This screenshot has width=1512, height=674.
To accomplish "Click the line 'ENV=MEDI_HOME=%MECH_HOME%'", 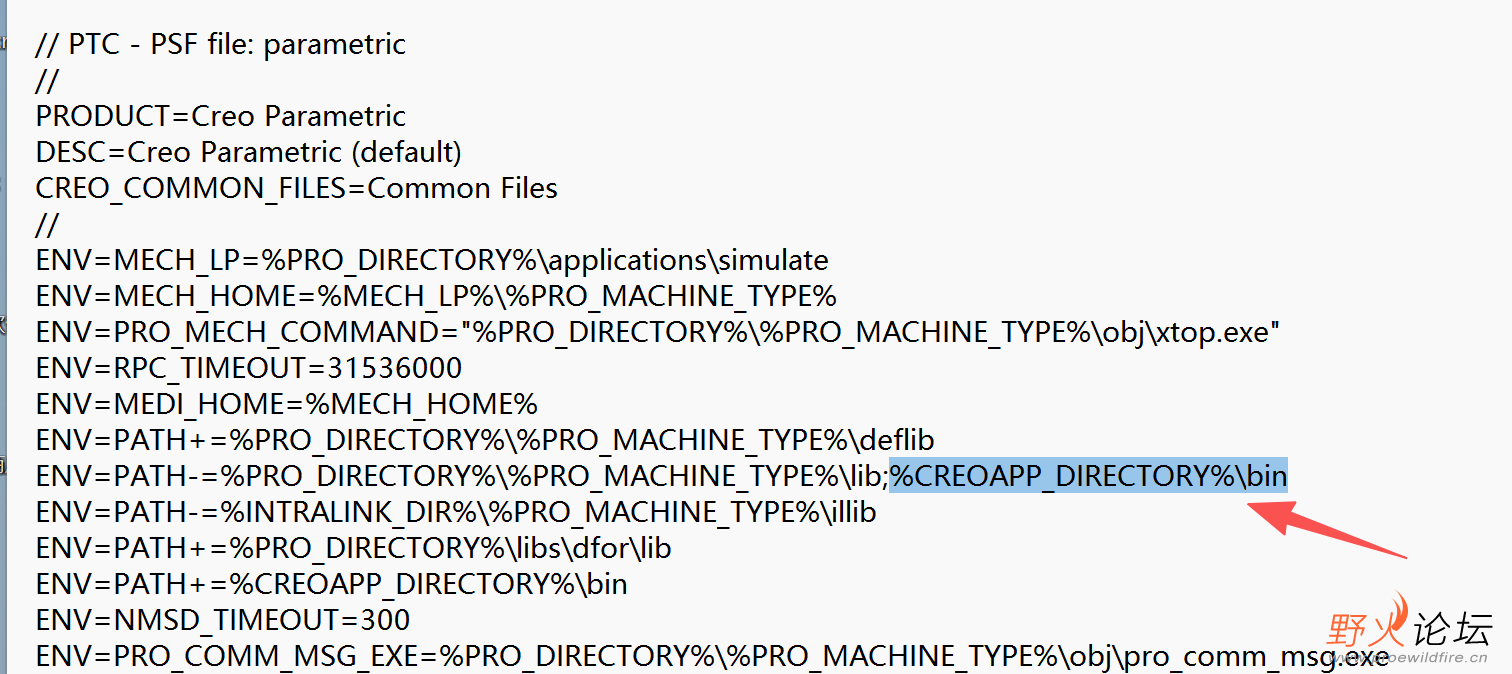I will click(286, 404).
